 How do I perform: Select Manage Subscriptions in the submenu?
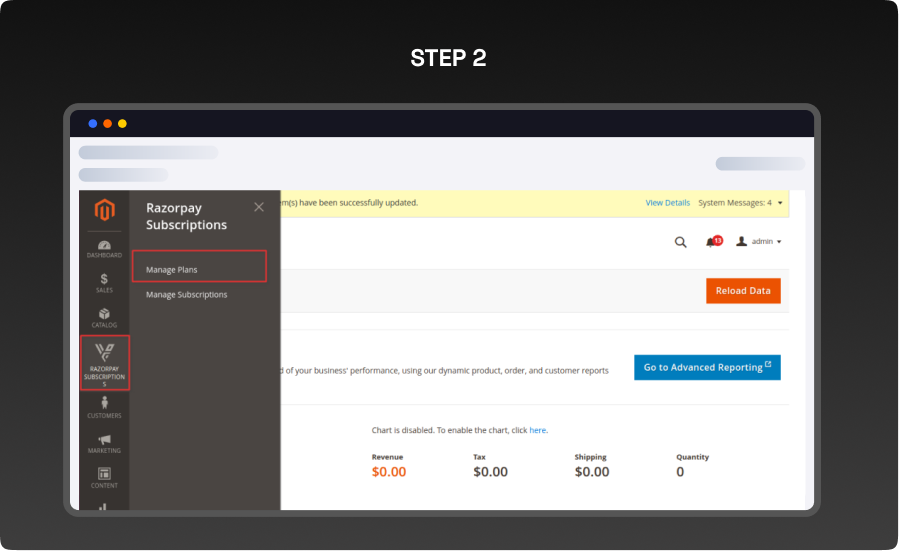pos(187,295)
